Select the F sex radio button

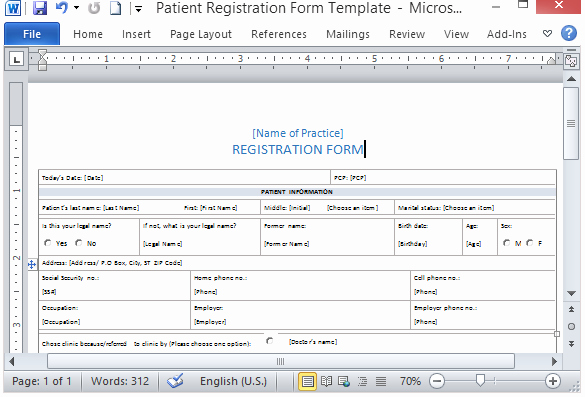(x=529, y=243)
